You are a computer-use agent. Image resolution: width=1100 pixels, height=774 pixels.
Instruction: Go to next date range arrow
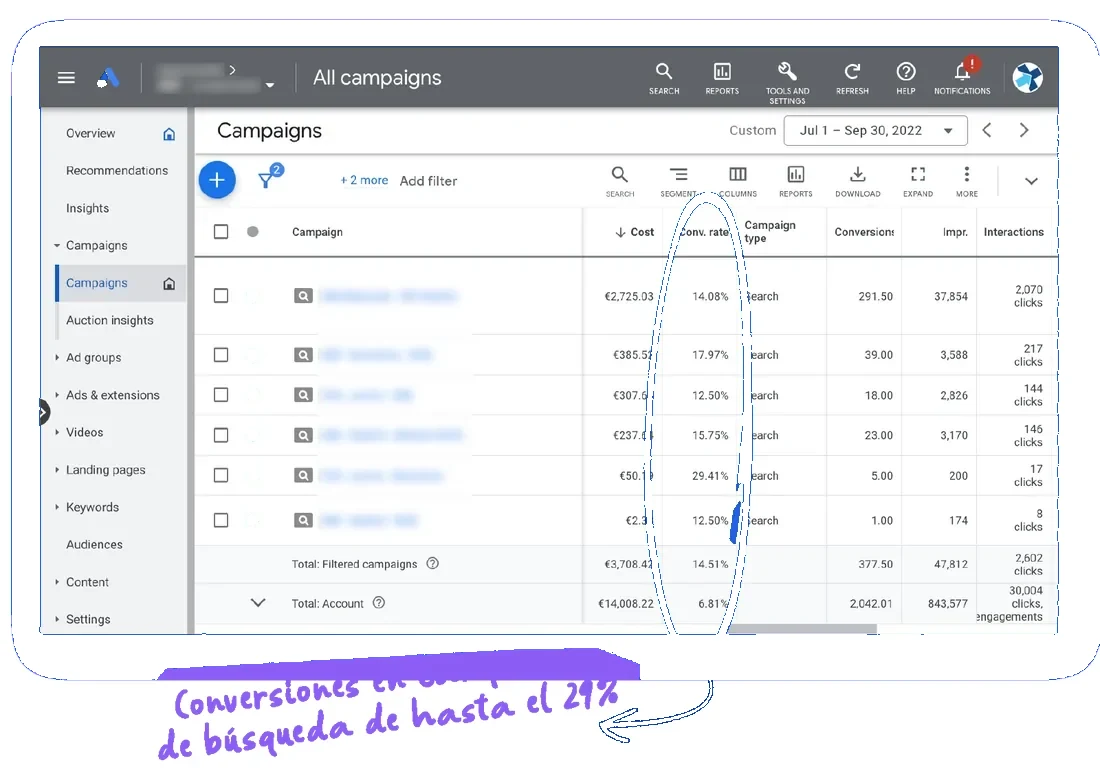pyautogui.click(x=1024, y=130)
